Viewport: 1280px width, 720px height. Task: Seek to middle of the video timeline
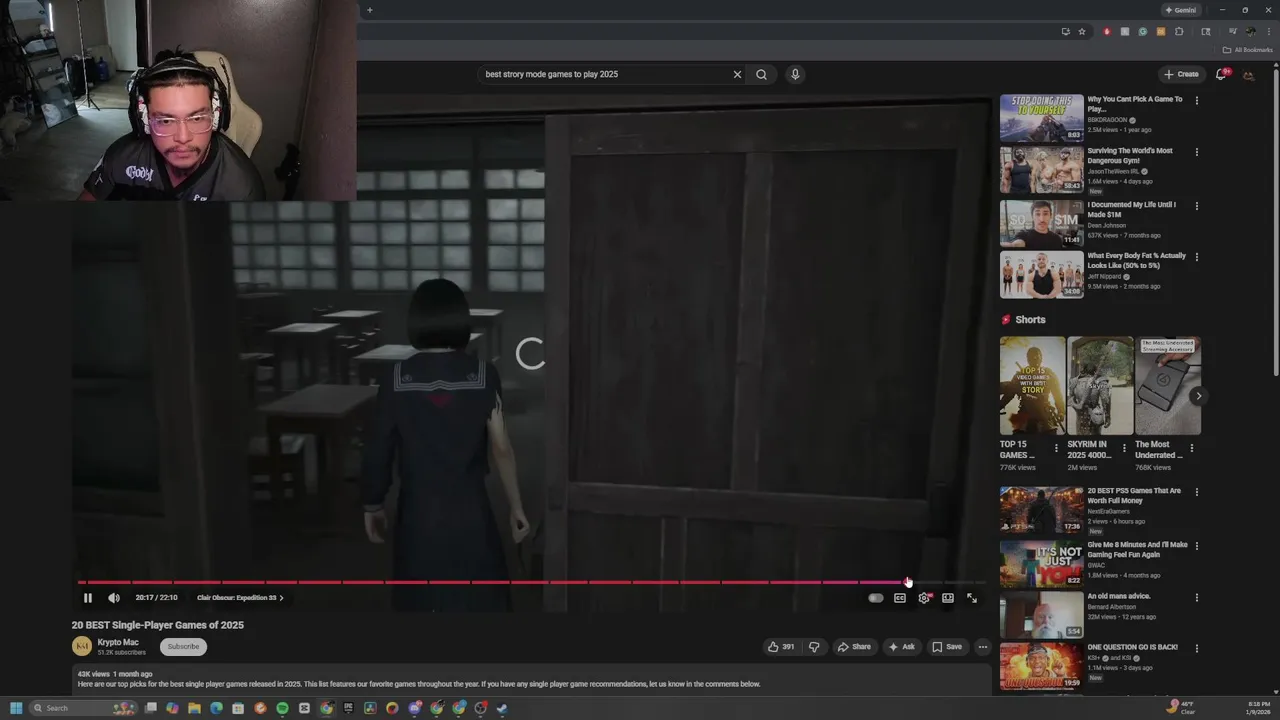pos(532,582)
